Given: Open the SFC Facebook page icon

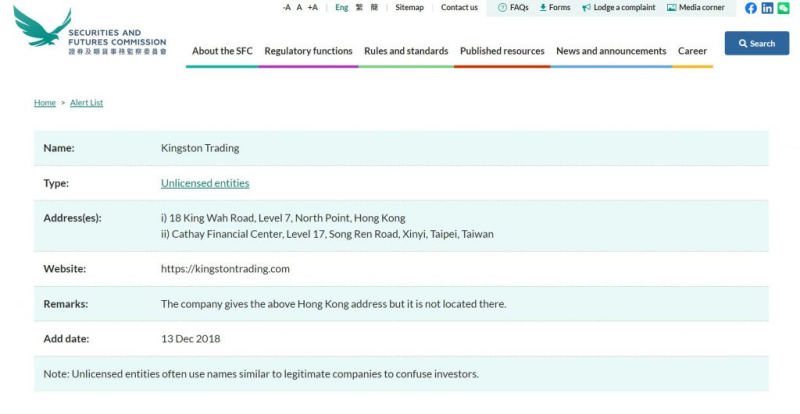Looking at the screenshot, I should (x=751, y=8).
